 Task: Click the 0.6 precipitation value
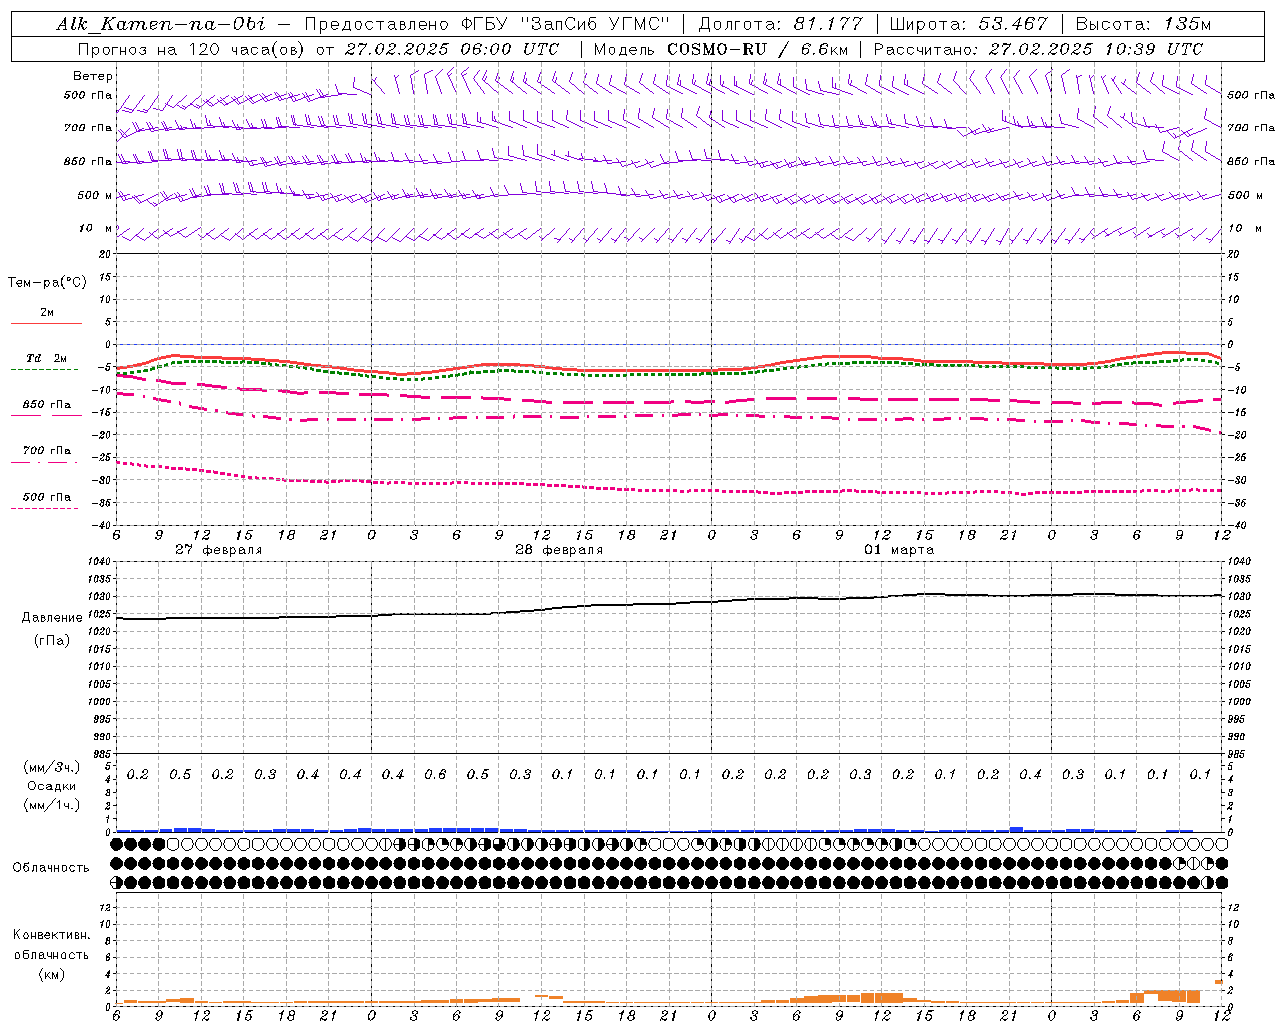[x=435, y=774]
